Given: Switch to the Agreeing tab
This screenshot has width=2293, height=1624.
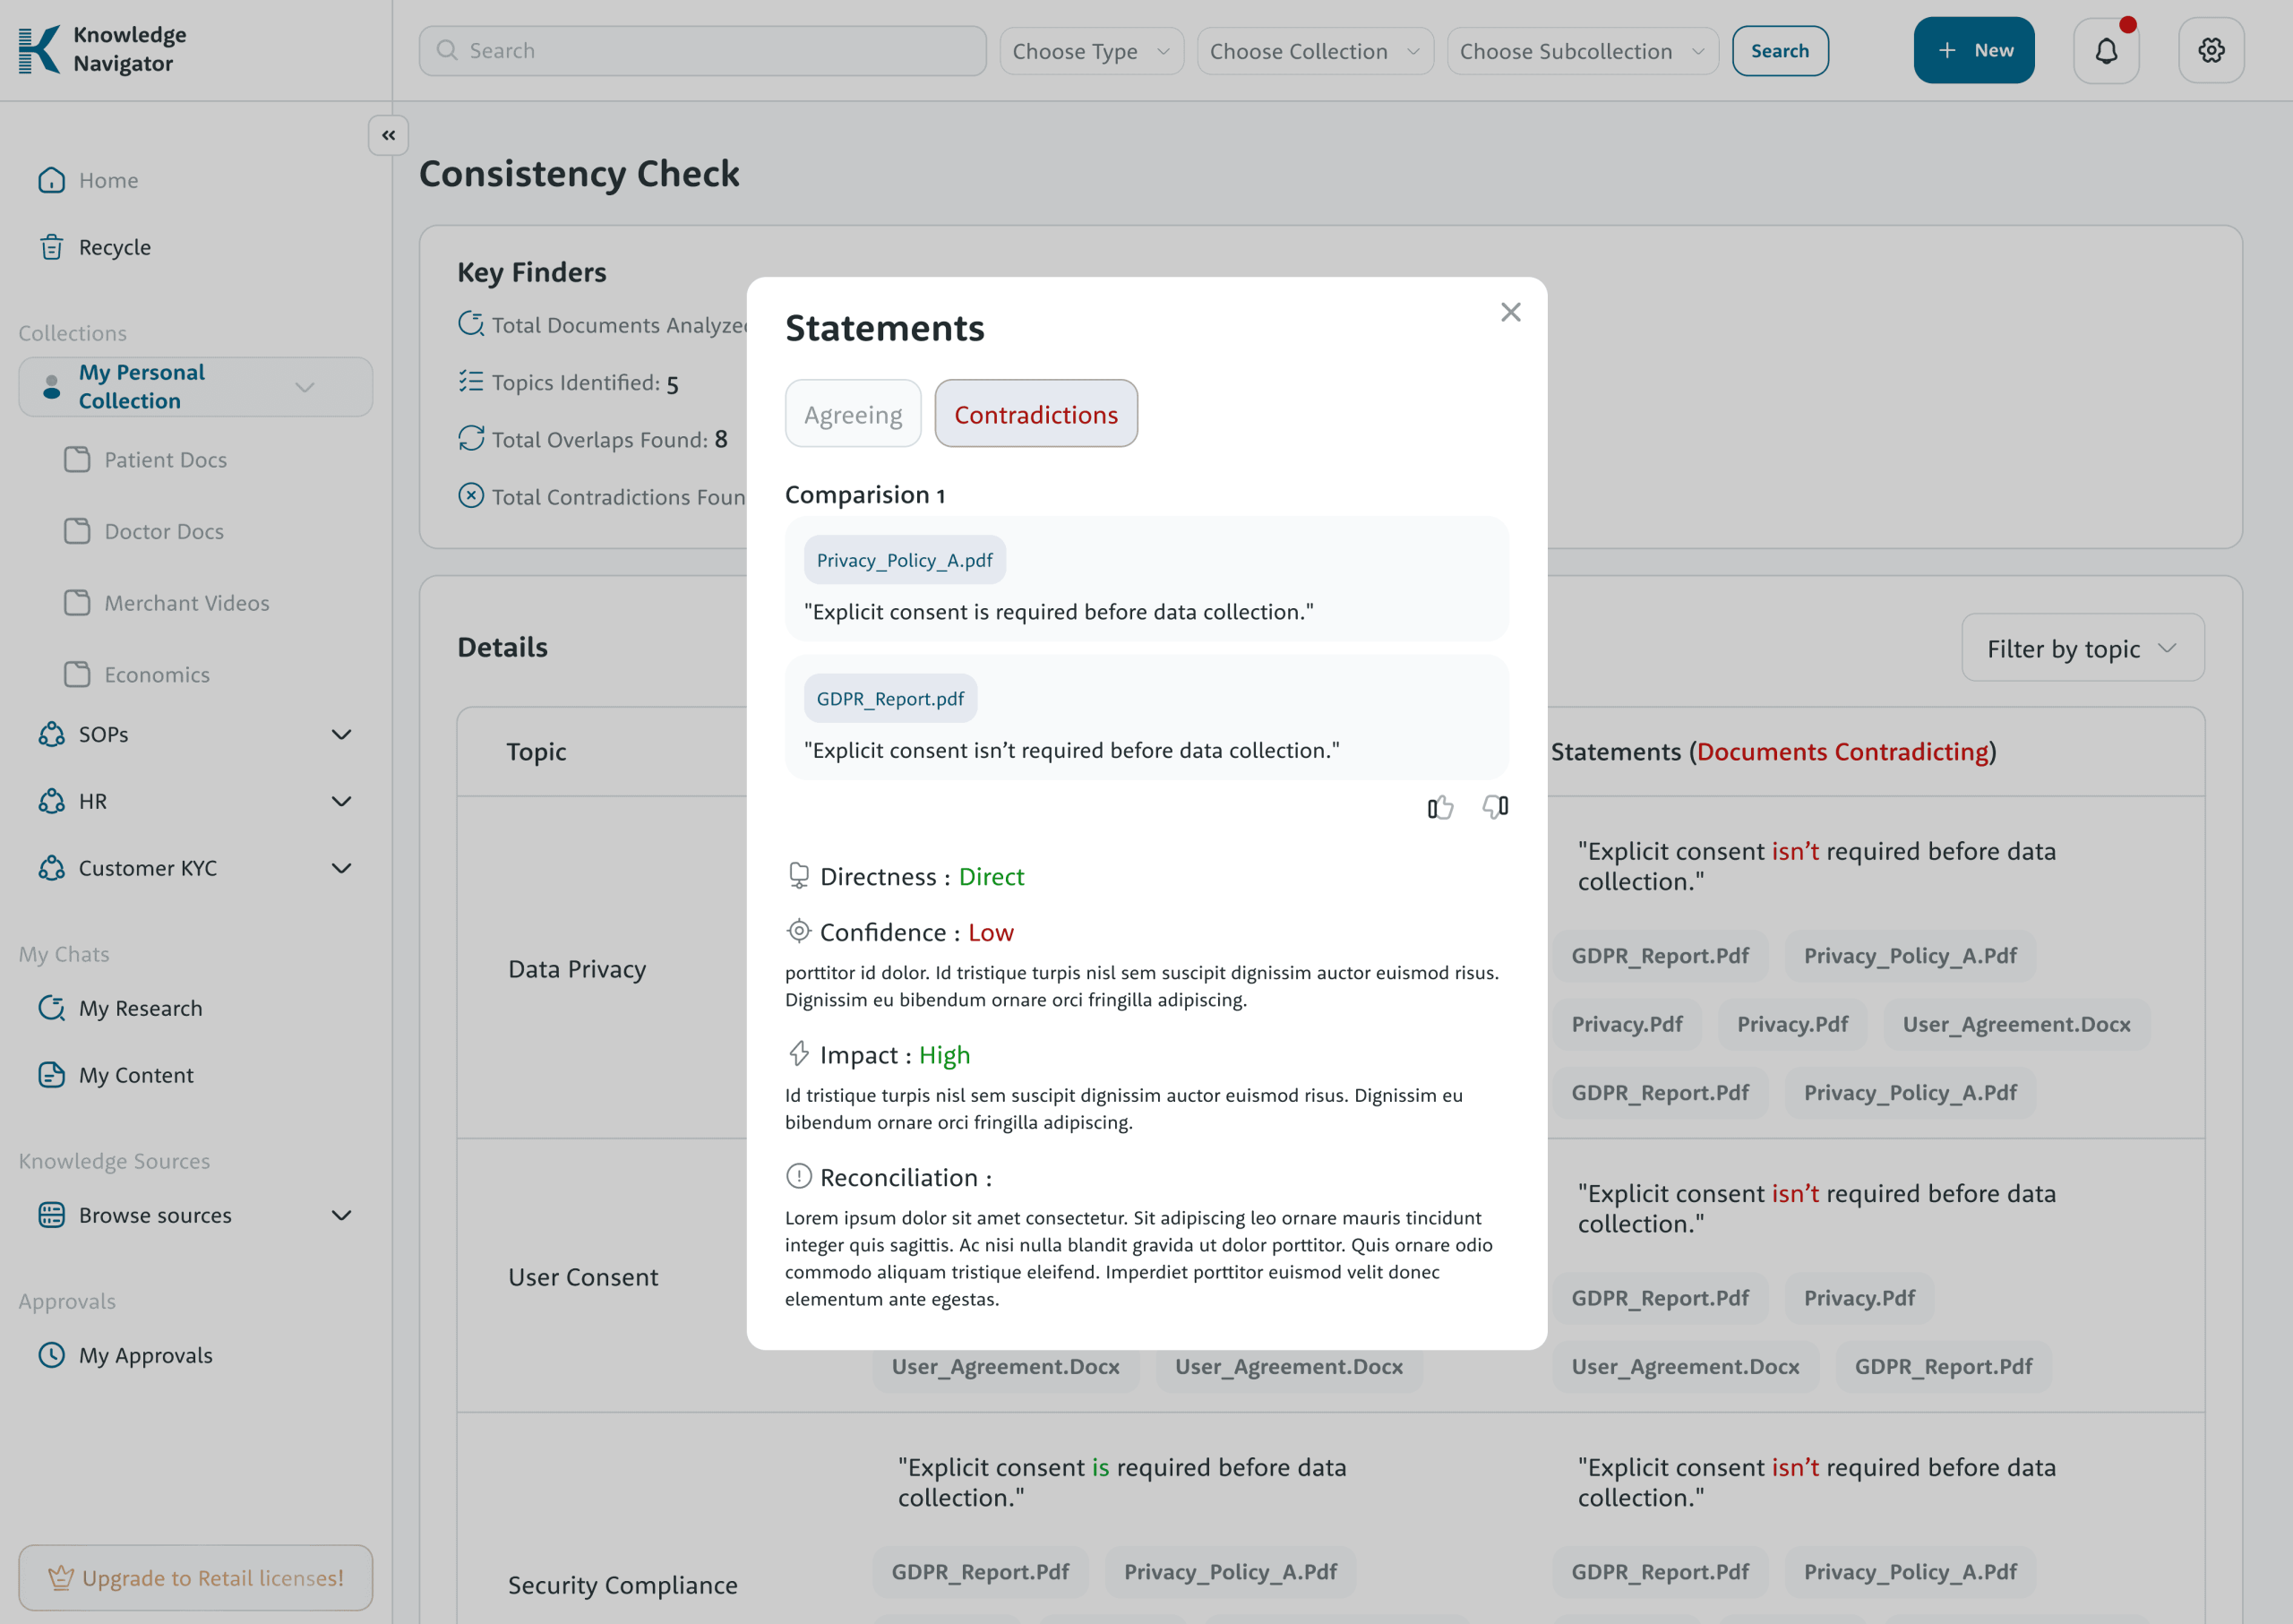Looking at the screenshot, I should pyautogui.click(x=852, y=414).
